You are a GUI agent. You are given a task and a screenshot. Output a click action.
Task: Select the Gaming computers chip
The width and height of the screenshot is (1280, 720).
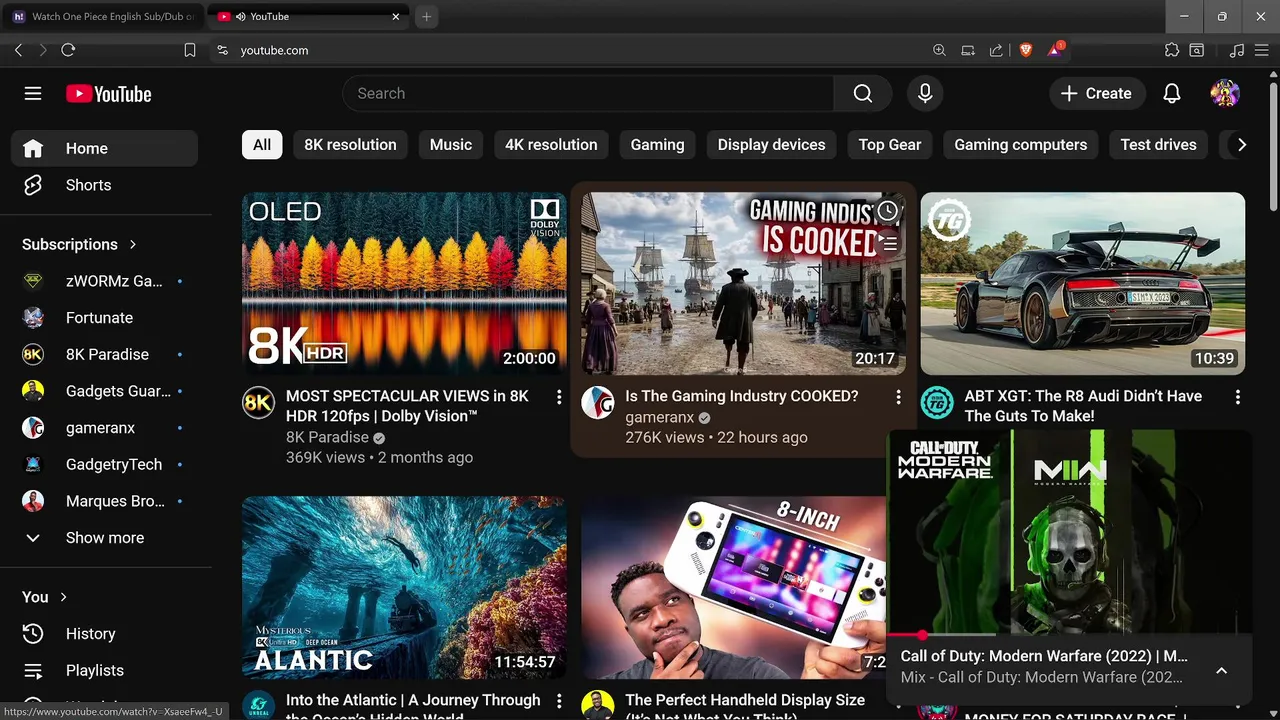point(1020,145)
